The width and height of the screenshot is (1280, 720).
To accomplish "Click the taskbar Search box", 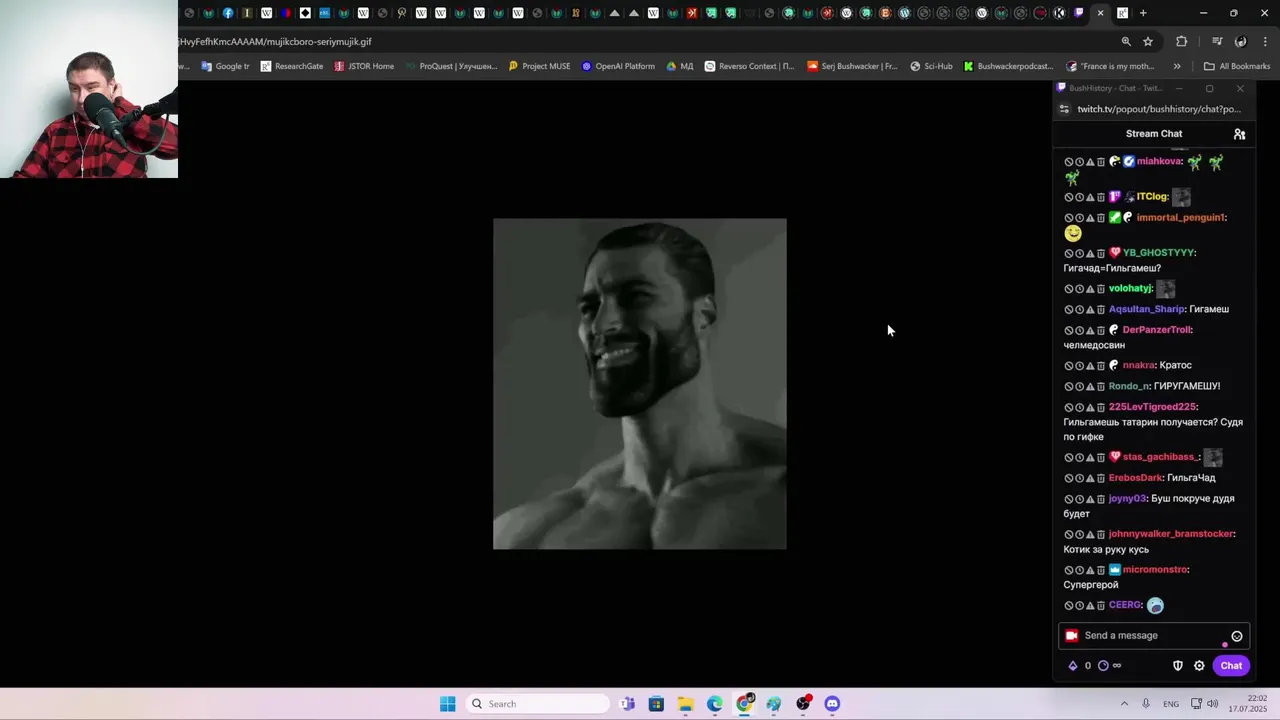I will (540, 704).
